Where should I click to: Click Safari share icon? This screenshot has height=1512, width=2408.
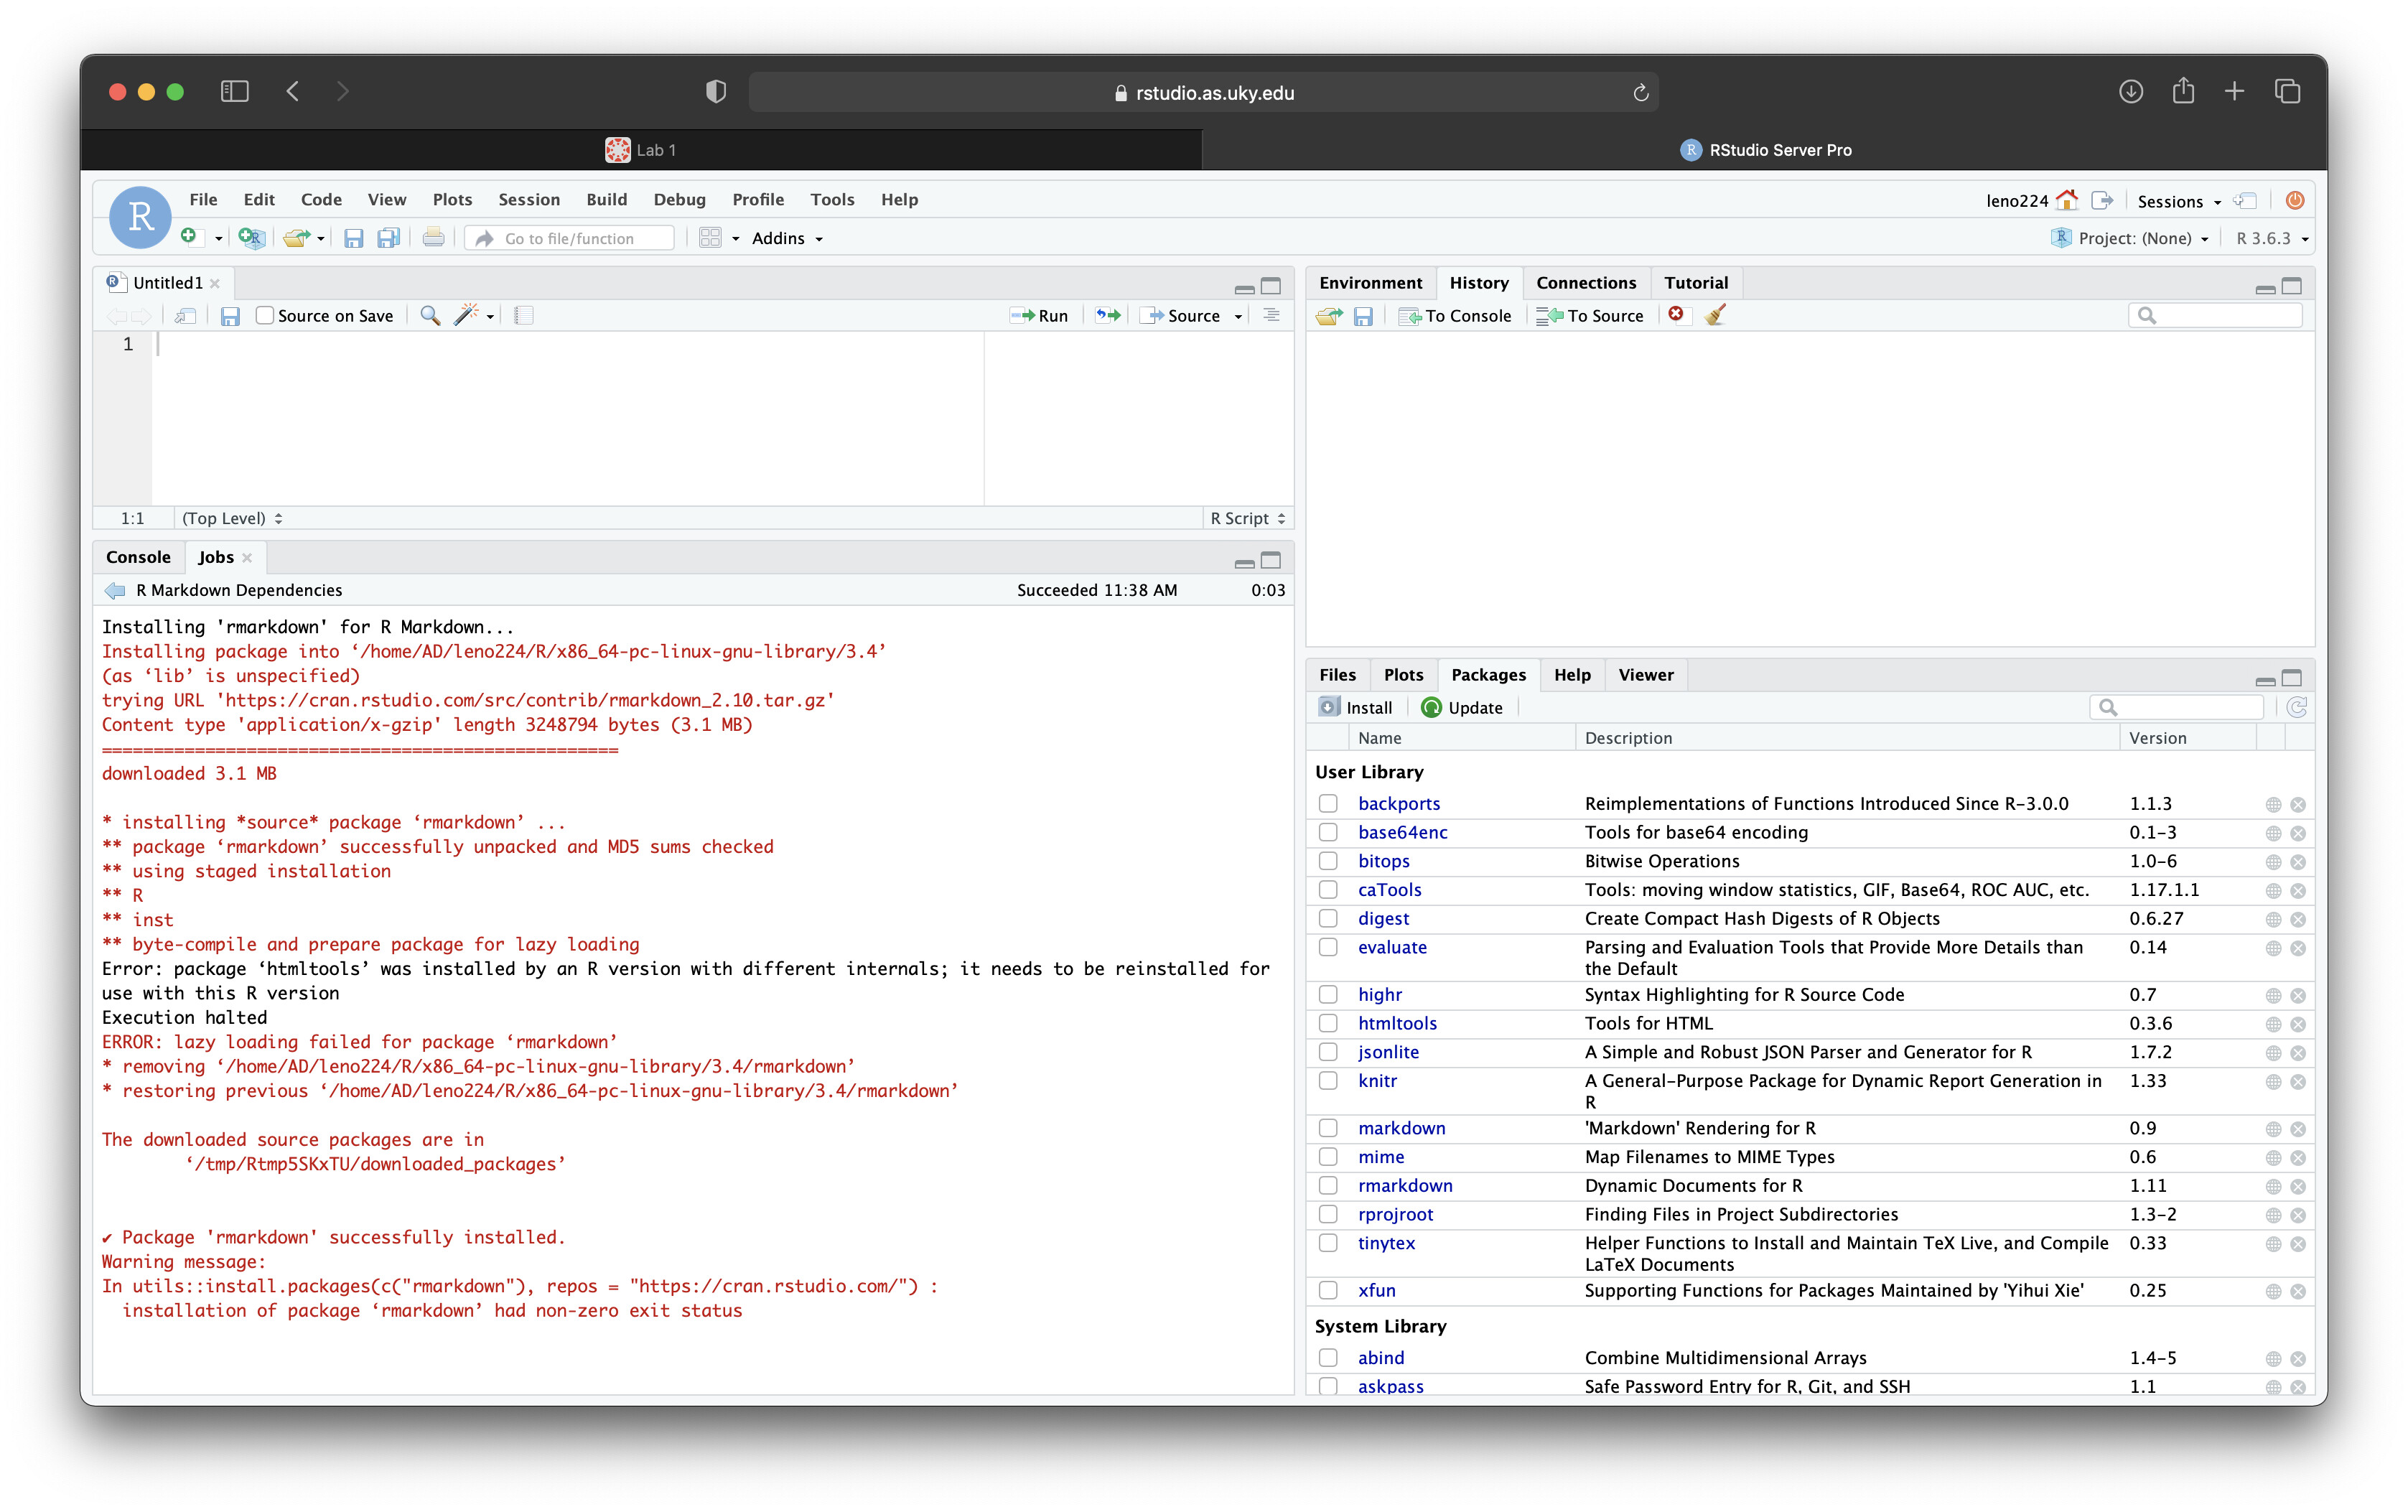(x=2183, y=91)
